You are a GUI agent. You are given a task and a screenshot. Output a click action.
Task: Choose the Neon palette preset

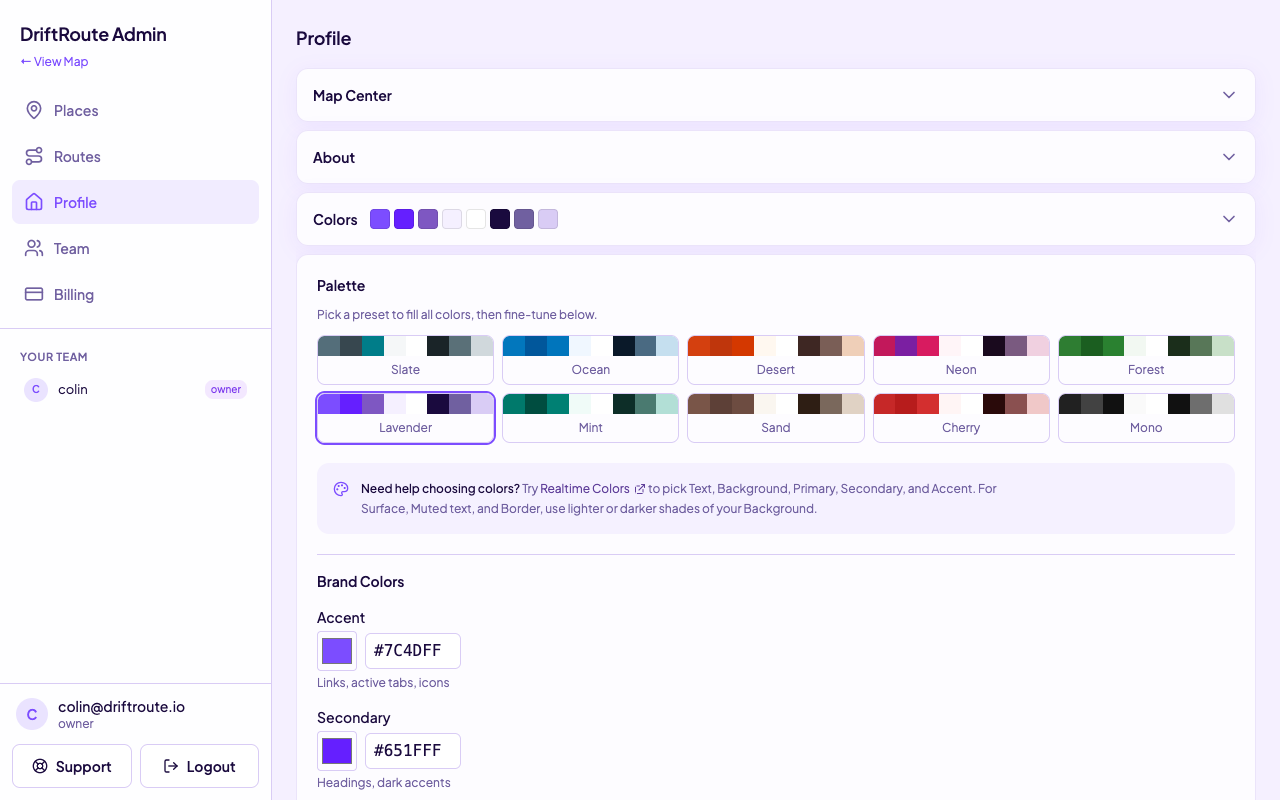tap(961, 360)
